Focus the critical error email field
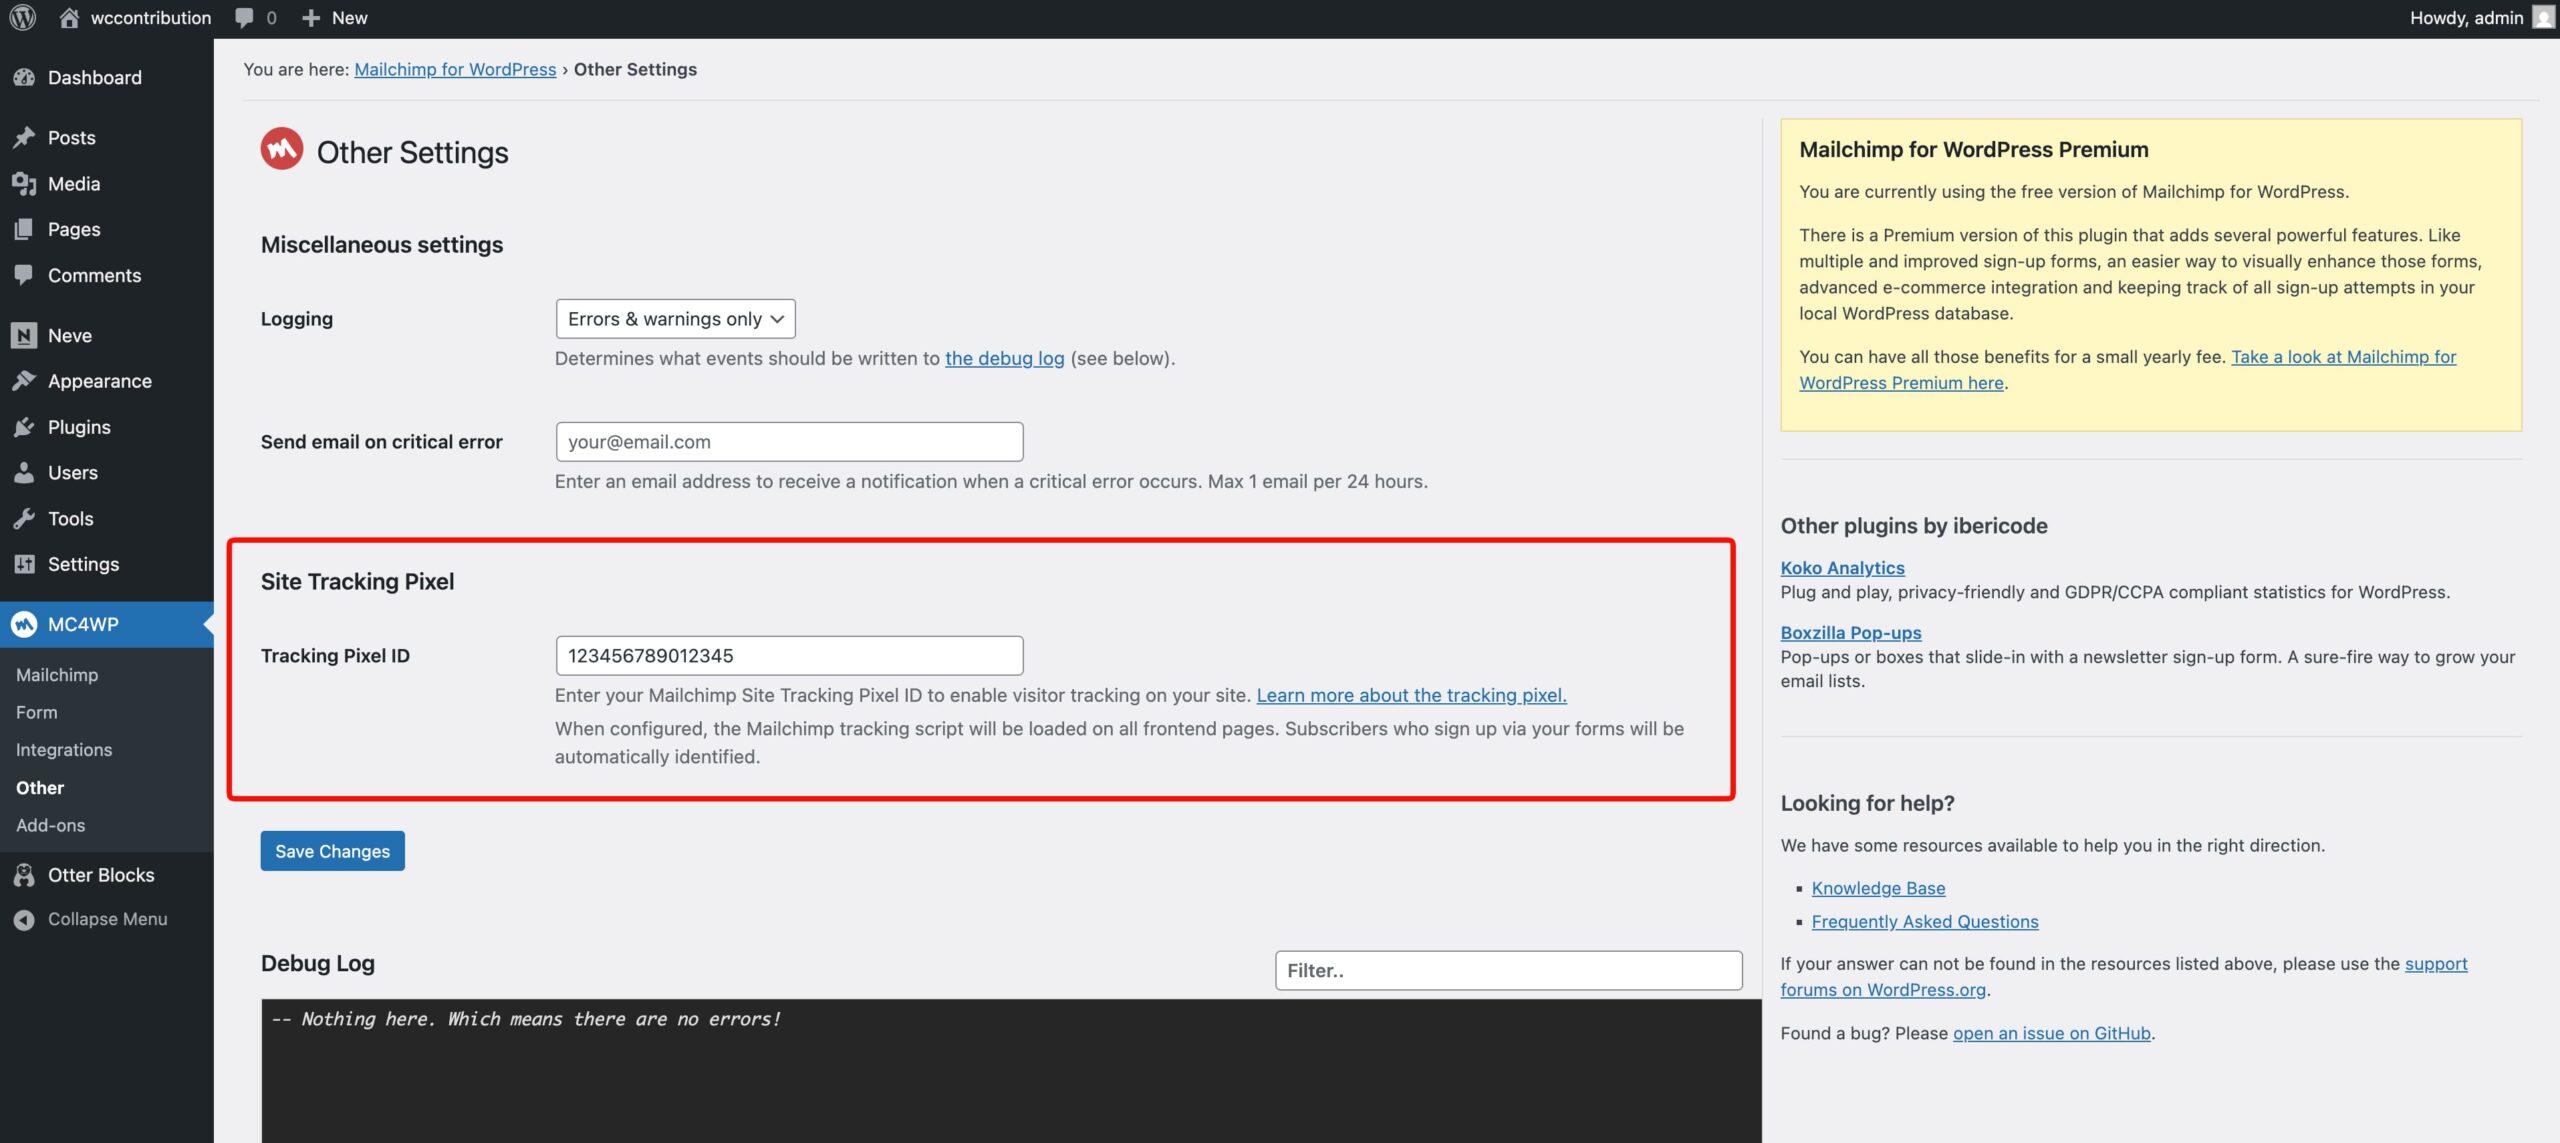 (x=790, y=442)
